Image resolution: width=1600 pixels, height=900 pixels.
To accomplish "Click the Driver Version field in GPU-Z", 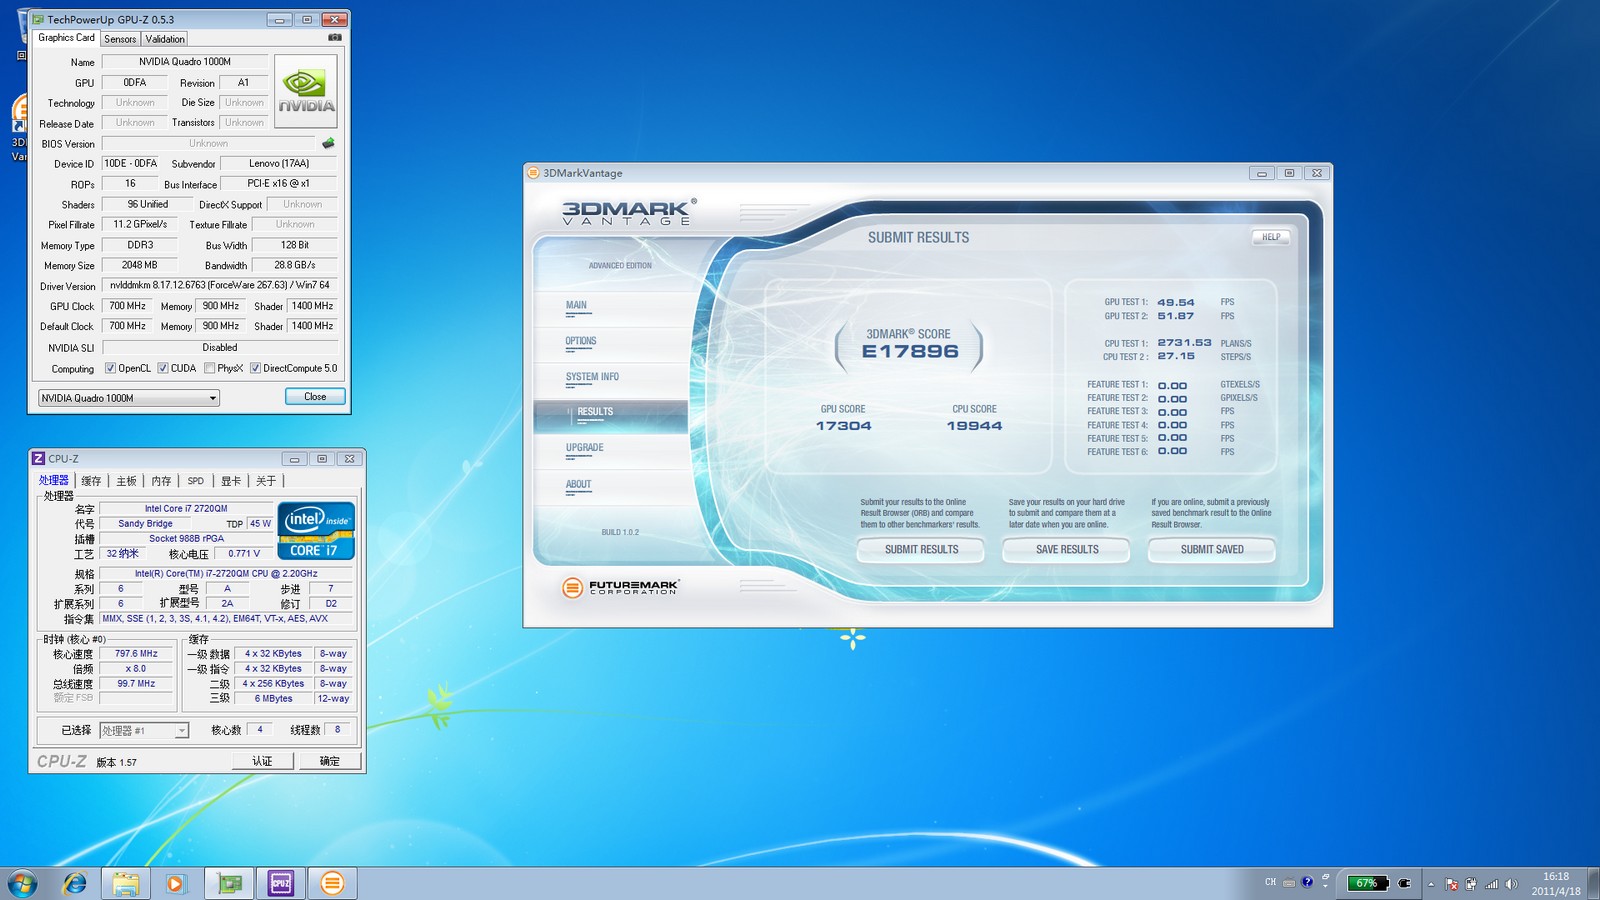I will [x=219, y=285].
